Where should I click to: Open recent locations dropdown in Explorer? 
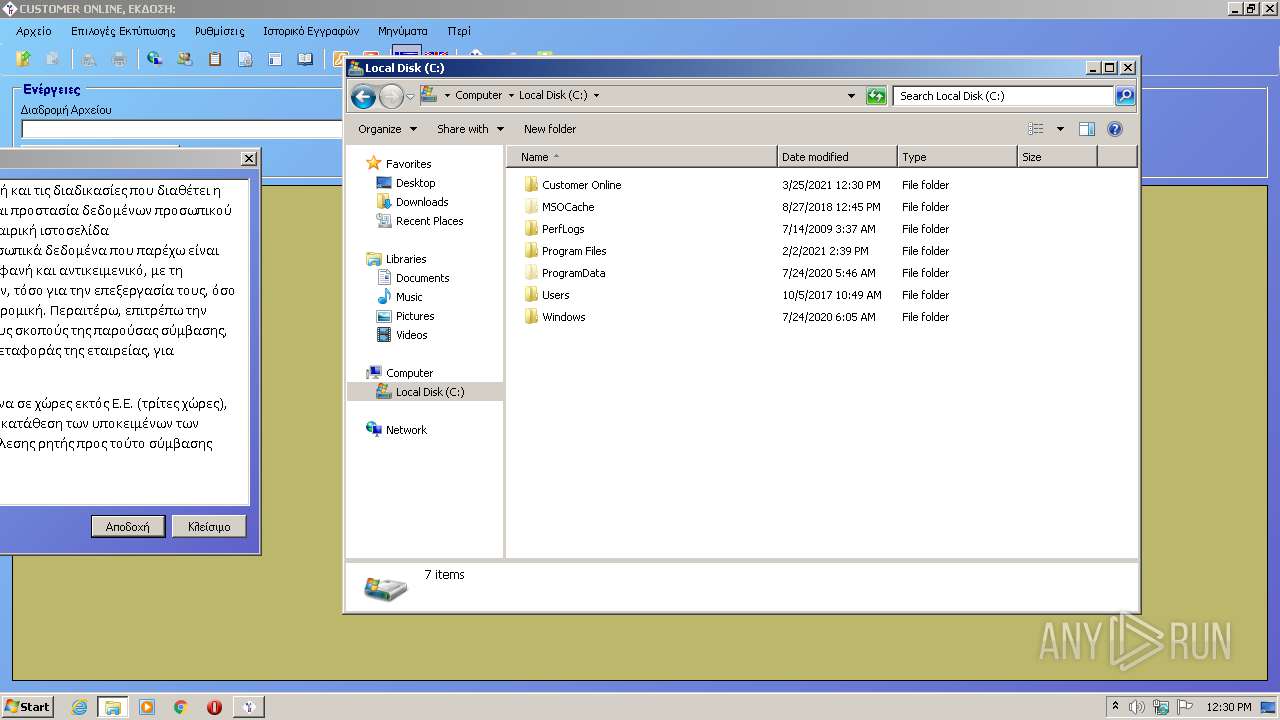(410, 96)
